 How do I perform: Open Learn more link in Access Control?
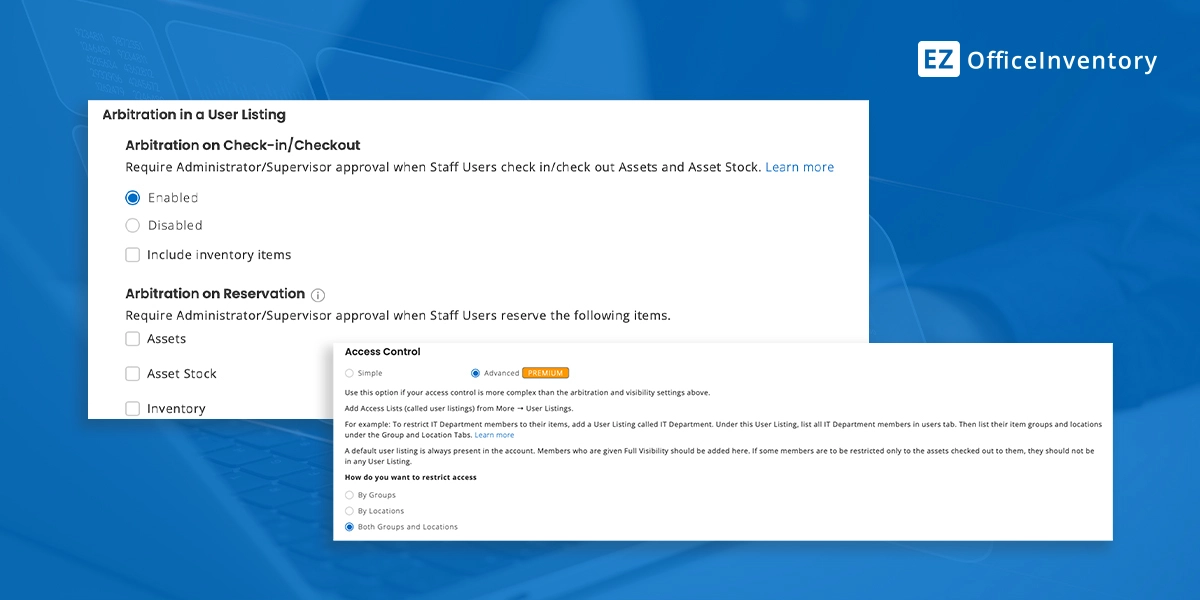[x=494, y=435]
